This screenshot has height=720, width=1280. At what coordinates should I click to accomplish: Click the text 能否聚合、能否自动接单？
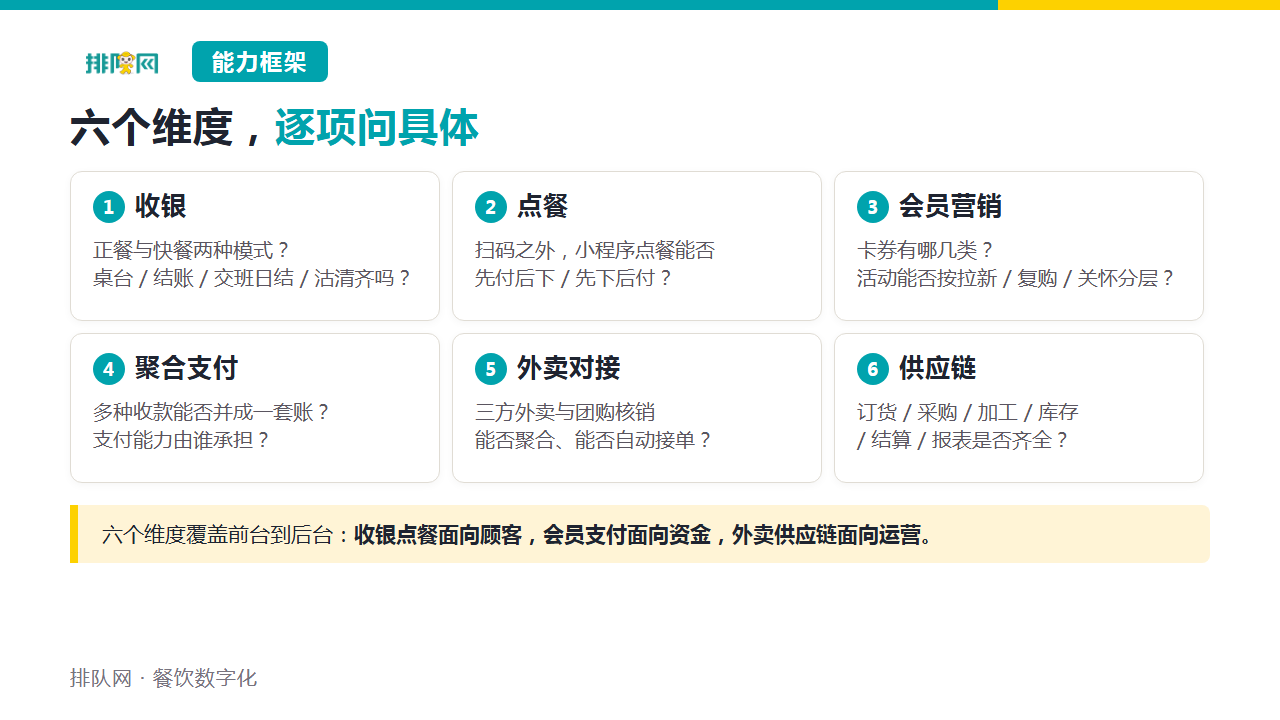tap(595, 440)
